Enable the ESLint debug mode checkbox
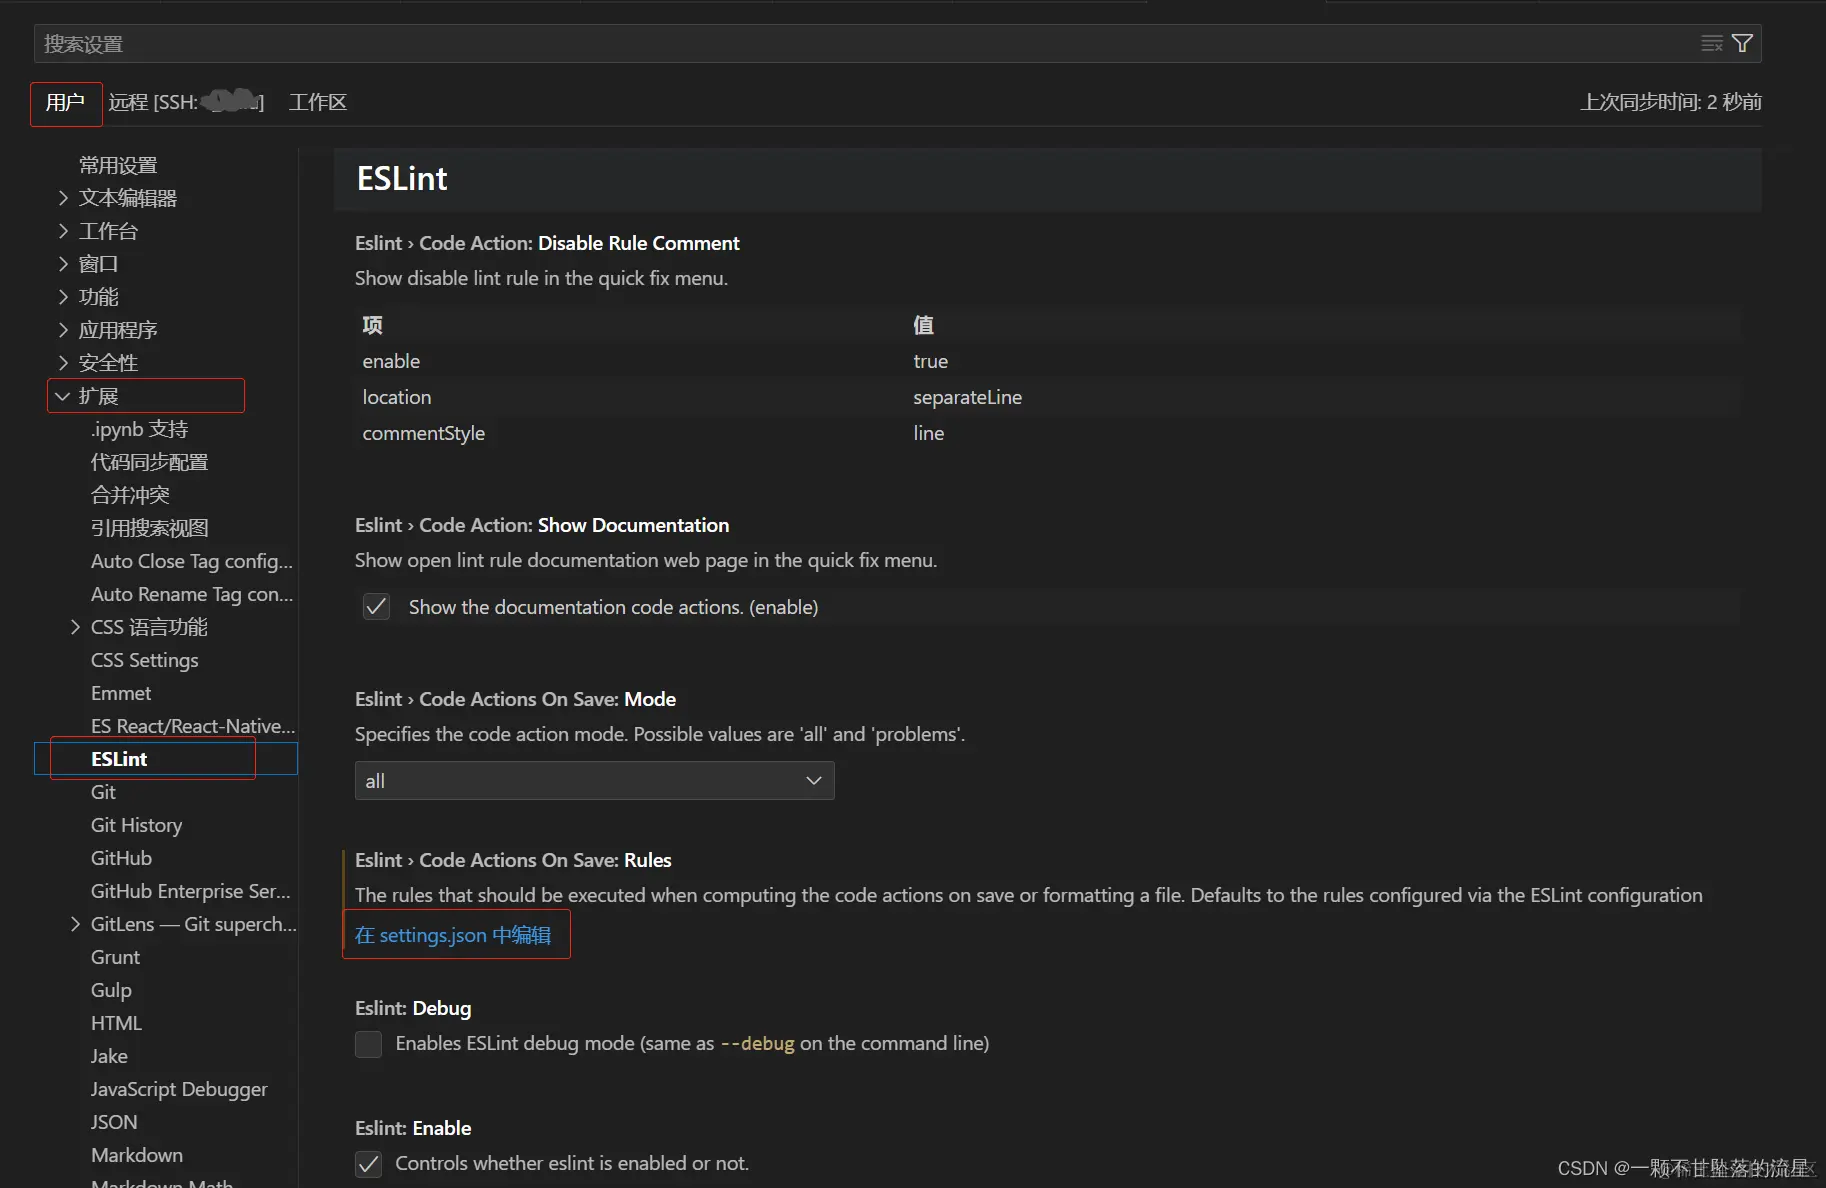The image size is (1826, 1188). click(x=369, y=1044)
